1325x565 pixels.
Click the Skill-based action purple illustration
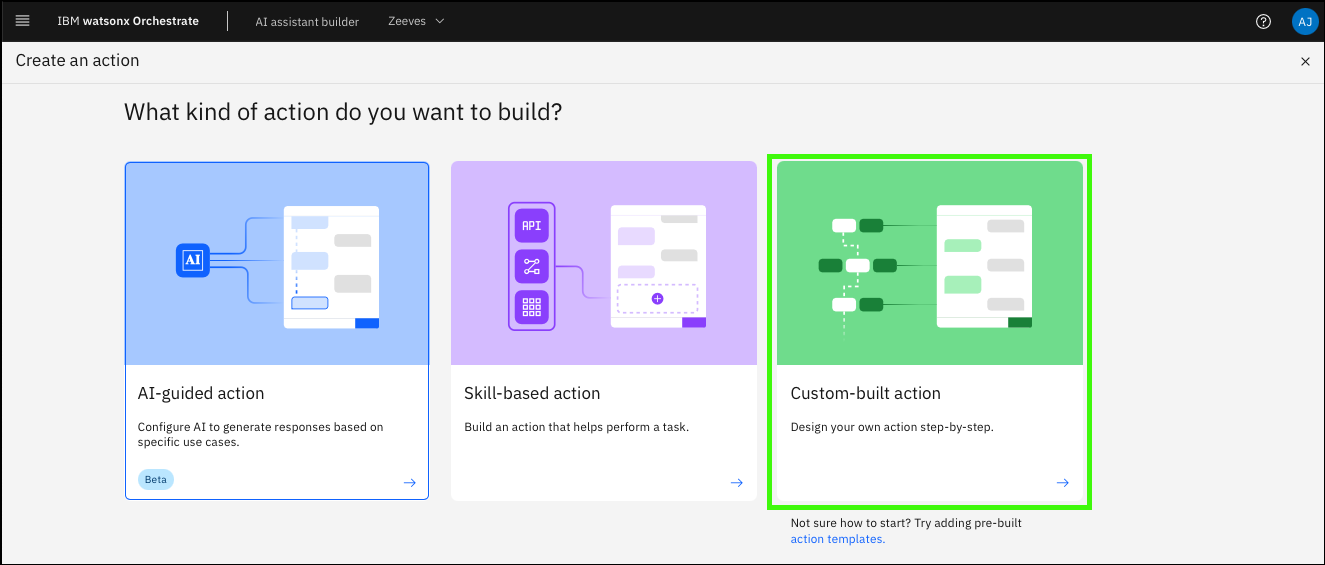(x=603, y=263)
